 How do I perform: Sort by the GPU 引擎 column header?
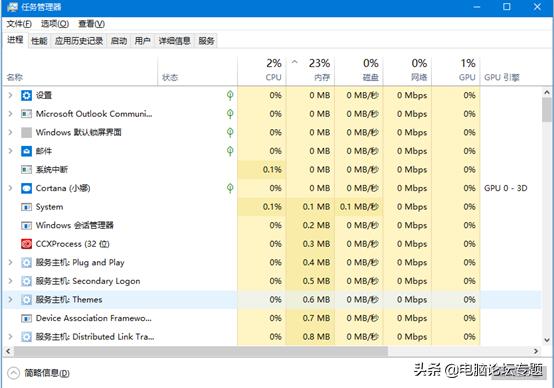(511, 72)
